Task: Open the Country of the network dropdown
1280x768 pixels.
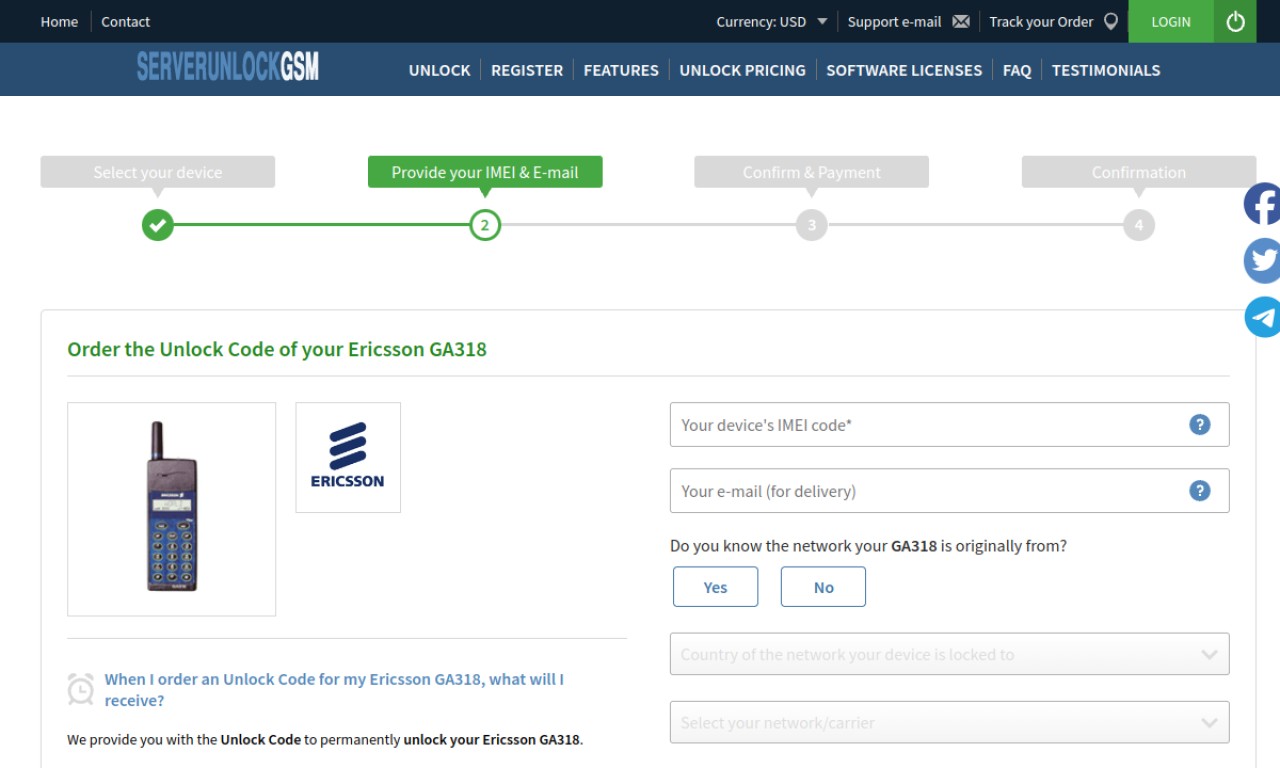Action: [949, 654]
